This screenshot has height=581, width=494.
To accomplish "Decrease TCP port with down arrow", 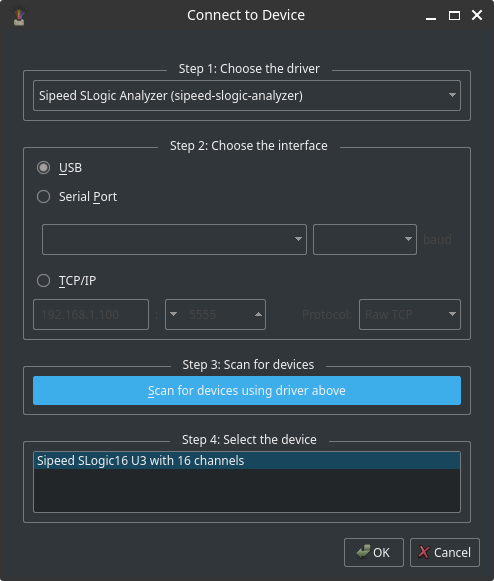I will 173,315.
